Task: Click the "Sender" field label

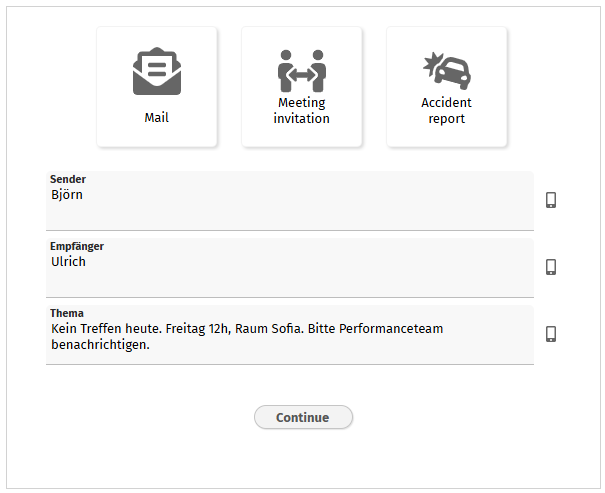Action: point(68,180)
